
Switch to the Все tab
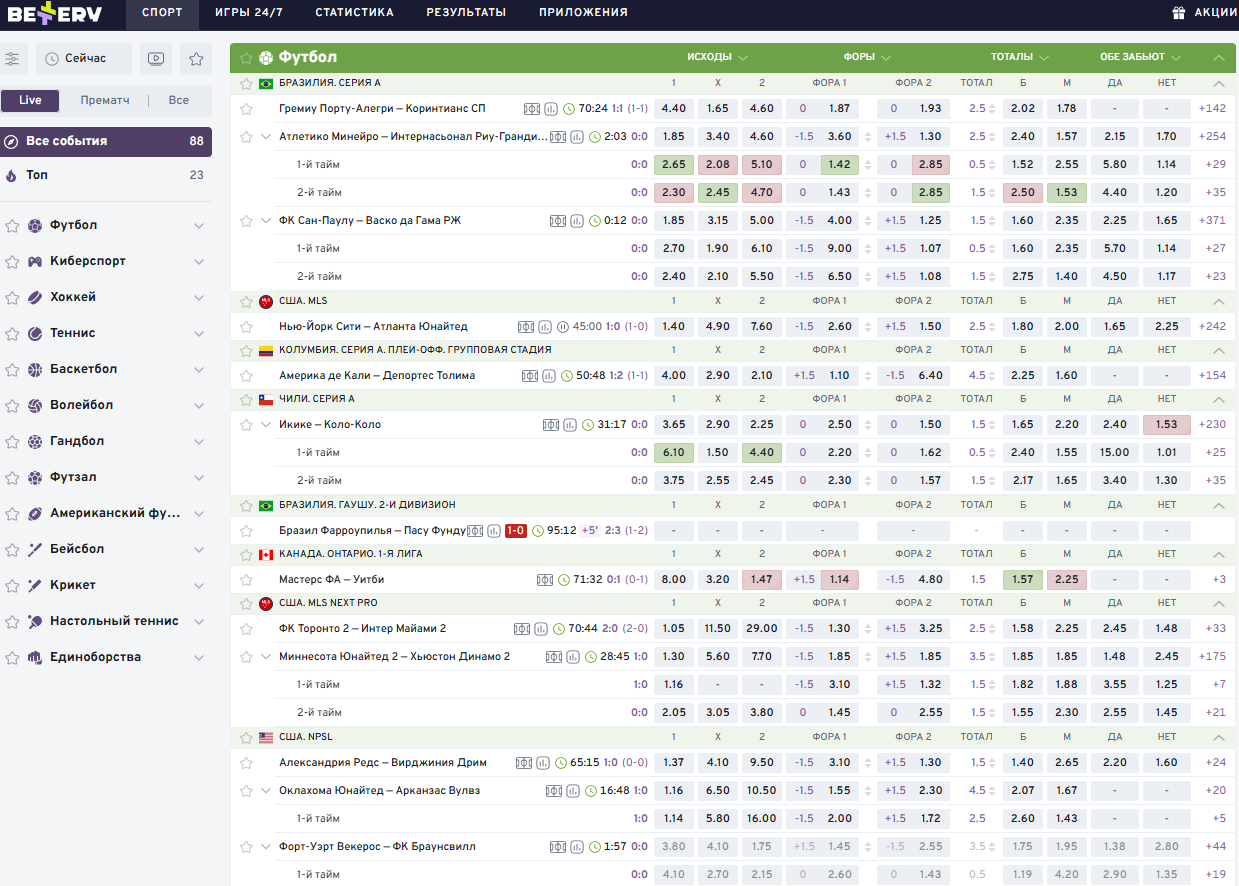(x=179, y=100)
